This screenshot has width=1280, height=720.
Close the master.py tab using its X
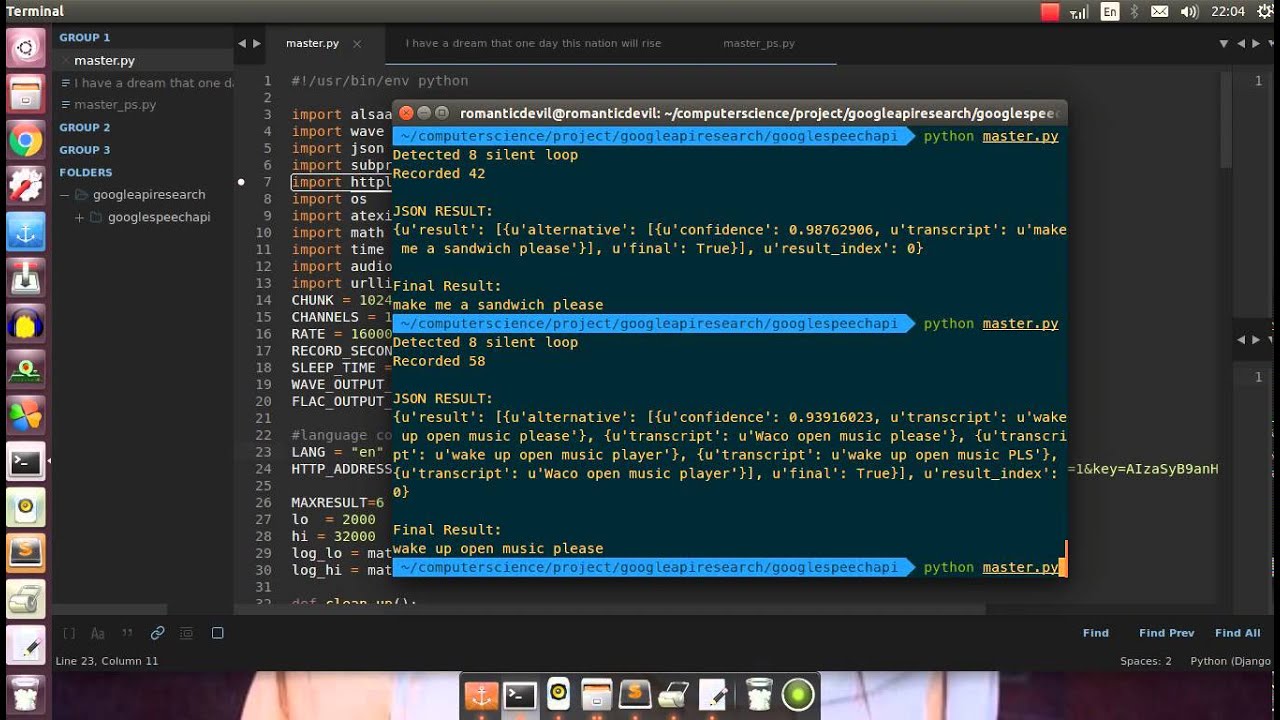coord(357,44)
